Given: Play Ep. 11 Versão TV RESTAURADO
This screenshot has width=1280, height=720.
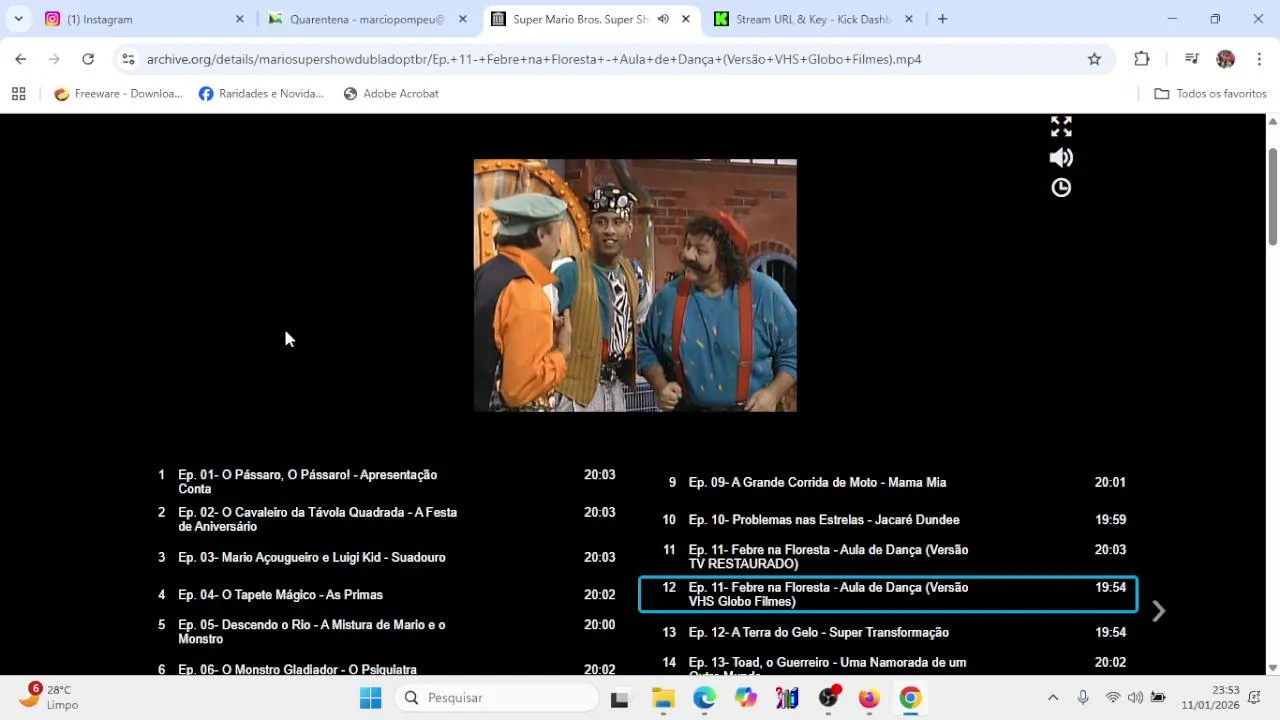Looking at the screenshot, I should (x=888, y=557).
